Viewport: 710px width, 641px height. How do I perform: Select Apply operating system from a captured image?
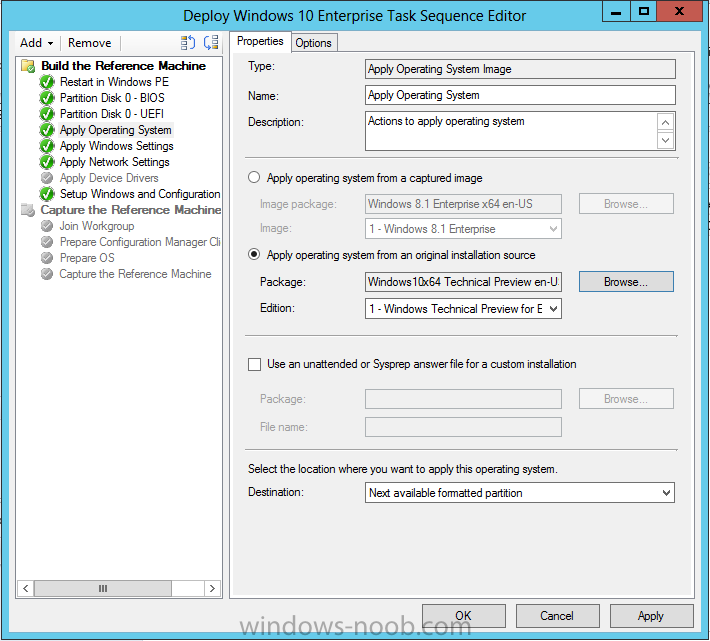tap(254, 177)
